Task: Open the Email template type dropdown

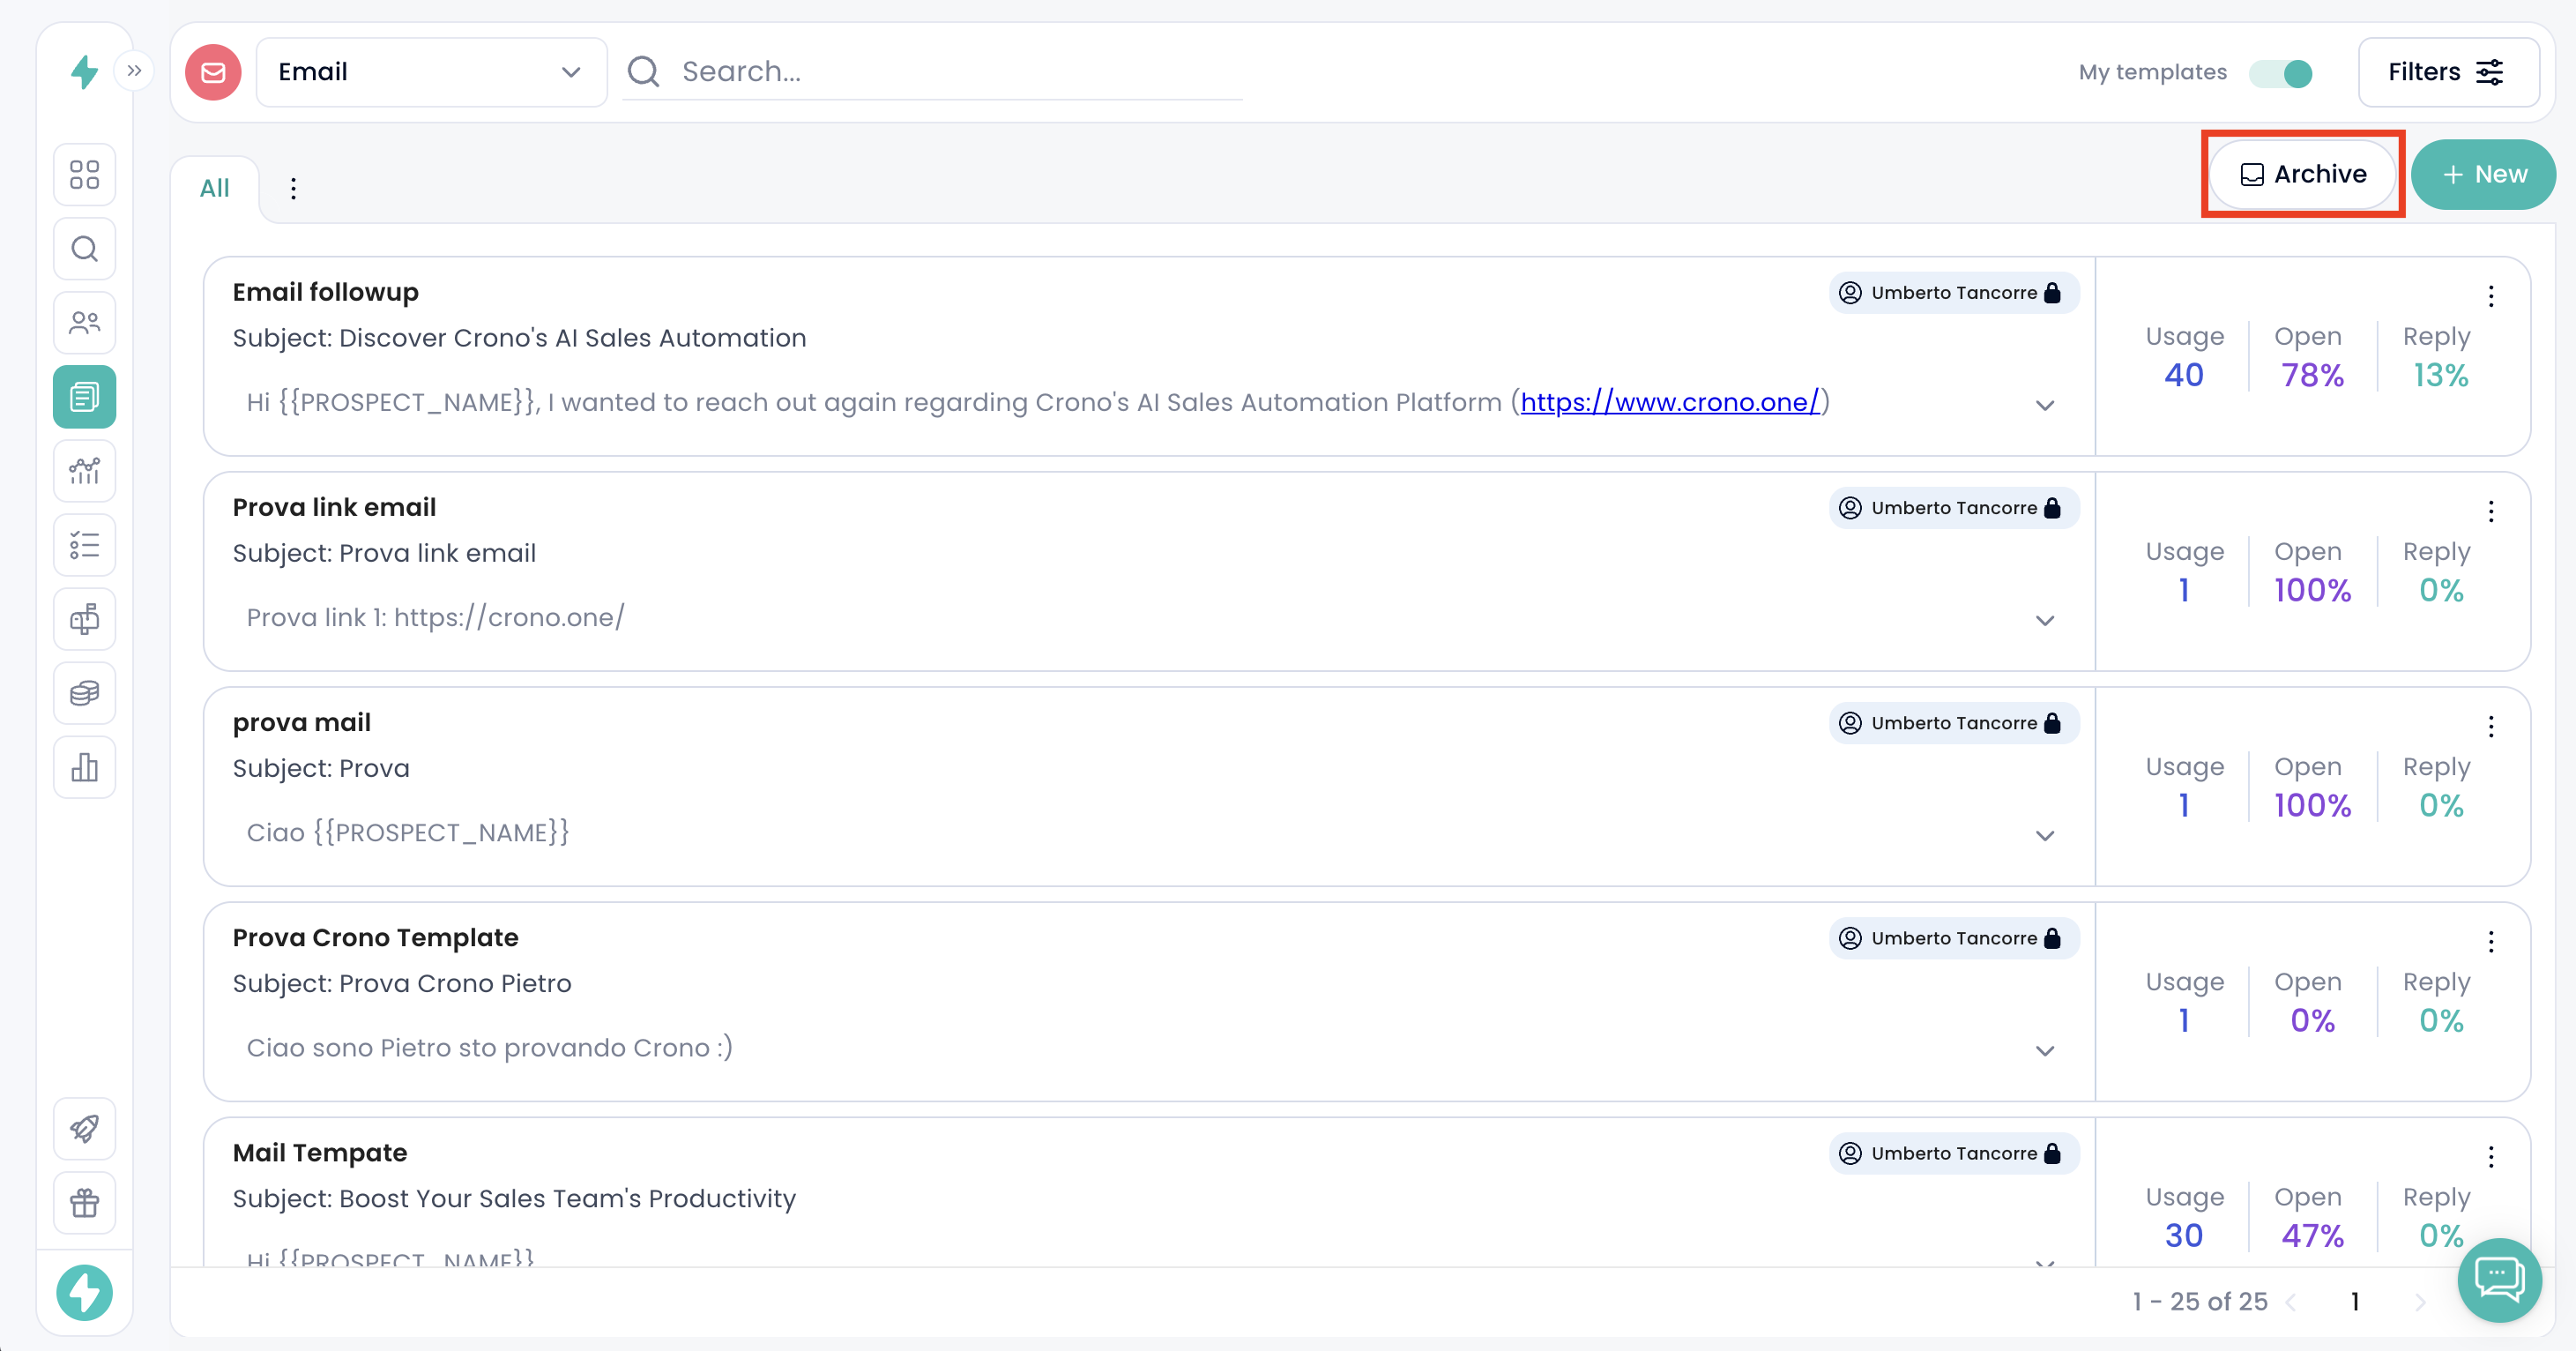Action: pyautogui.click(x=431, y=72)
